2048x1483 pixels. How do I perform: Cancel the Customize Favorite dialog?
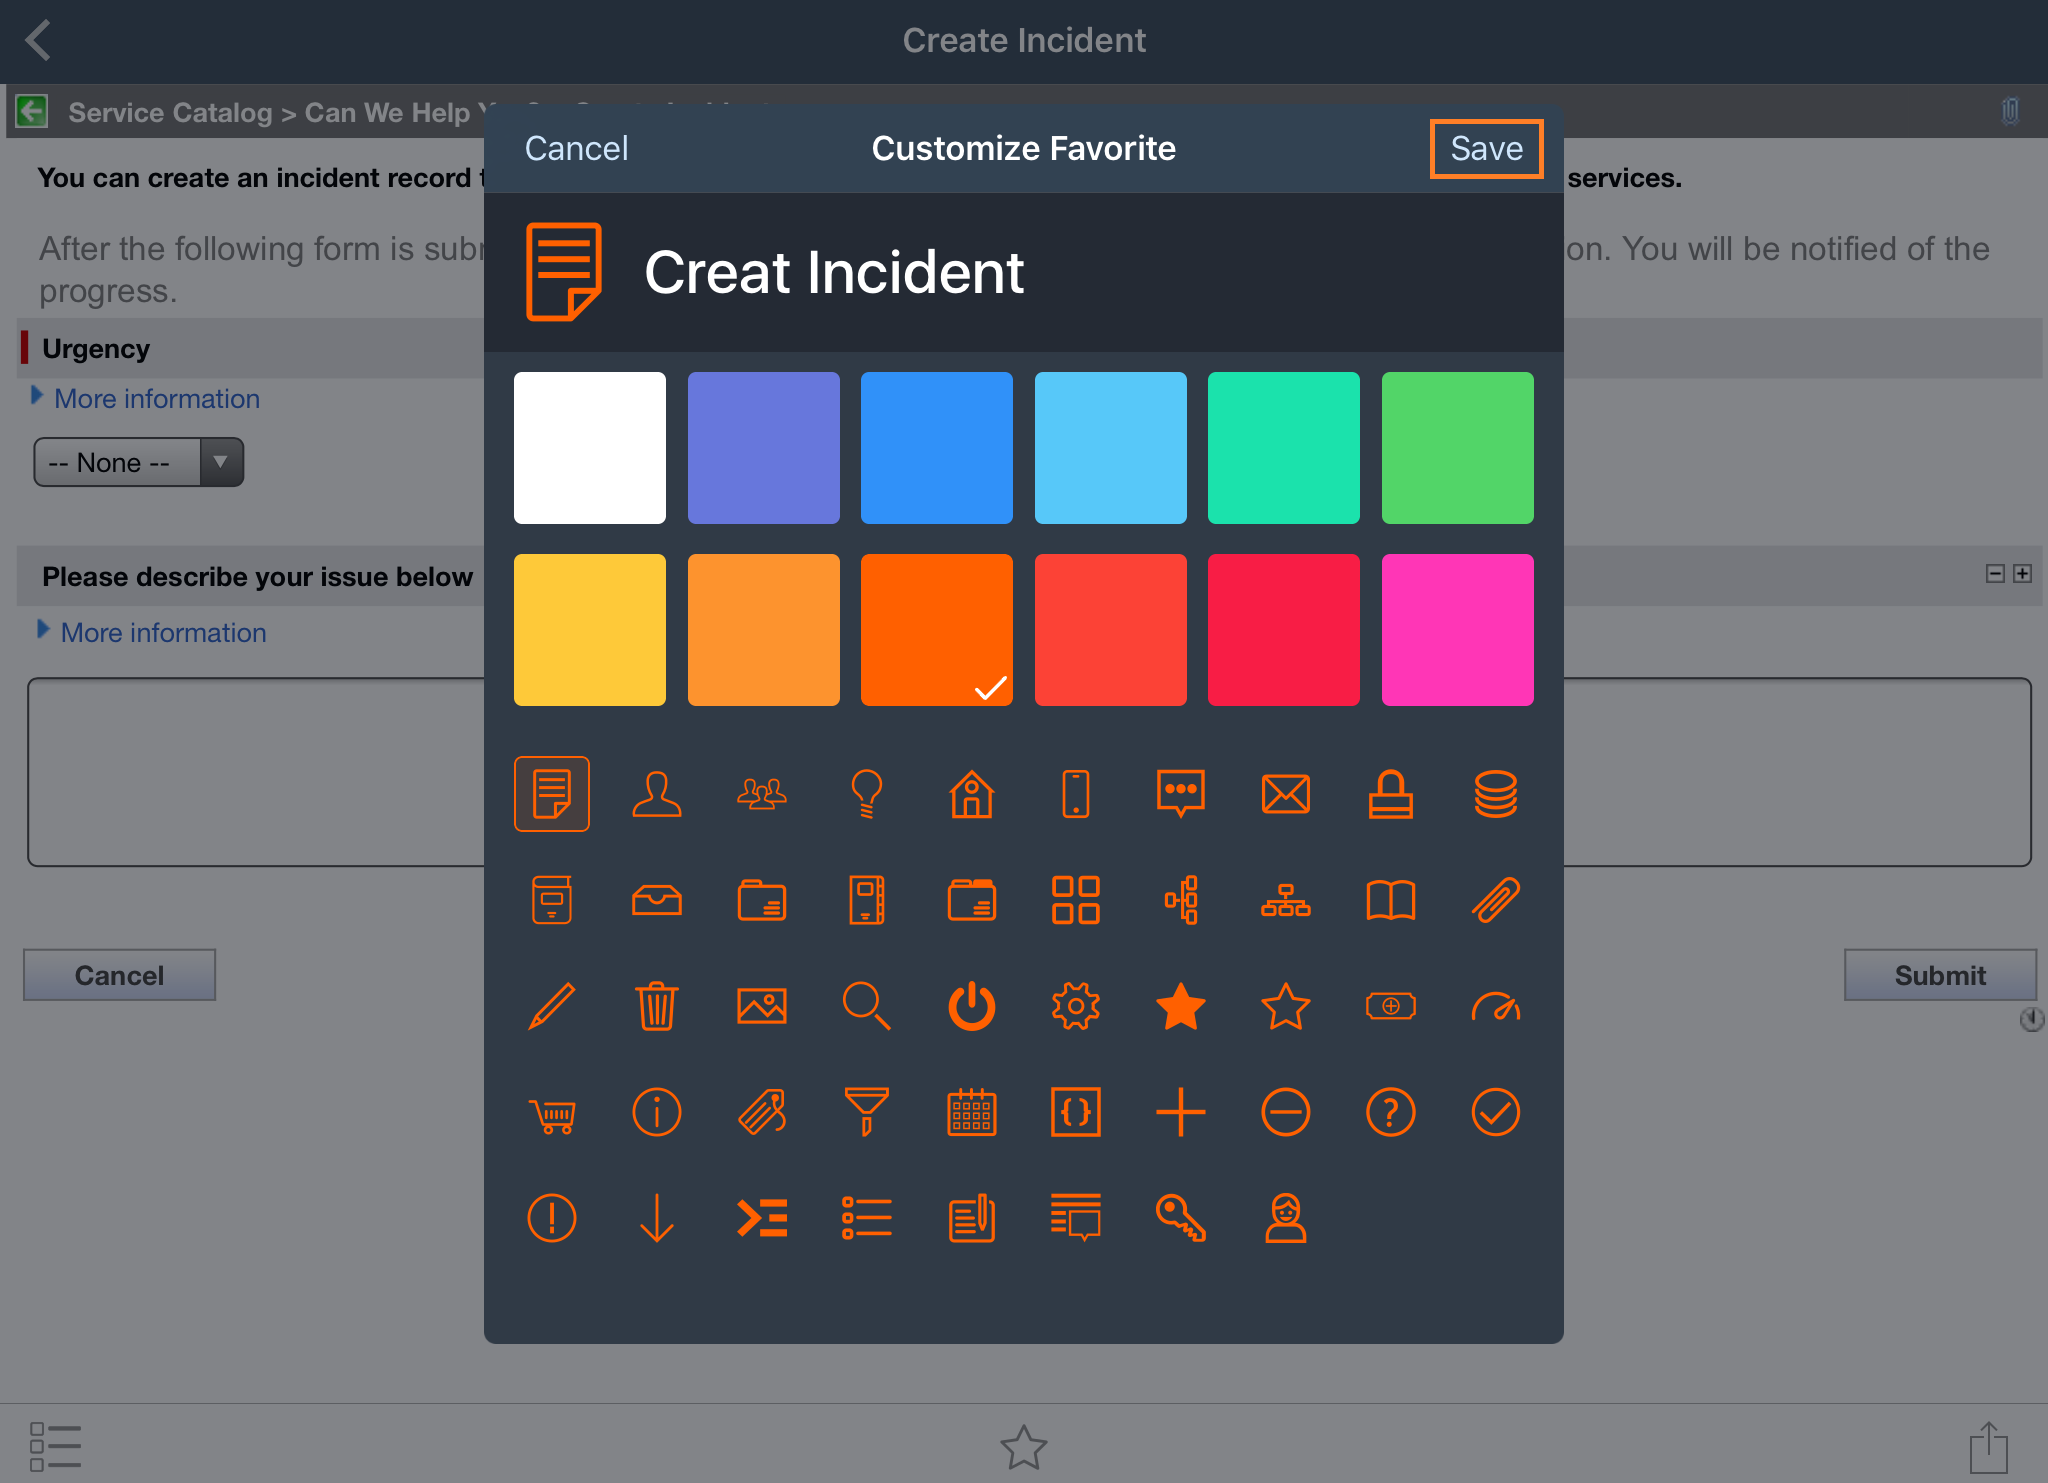[x=576, y=148]
